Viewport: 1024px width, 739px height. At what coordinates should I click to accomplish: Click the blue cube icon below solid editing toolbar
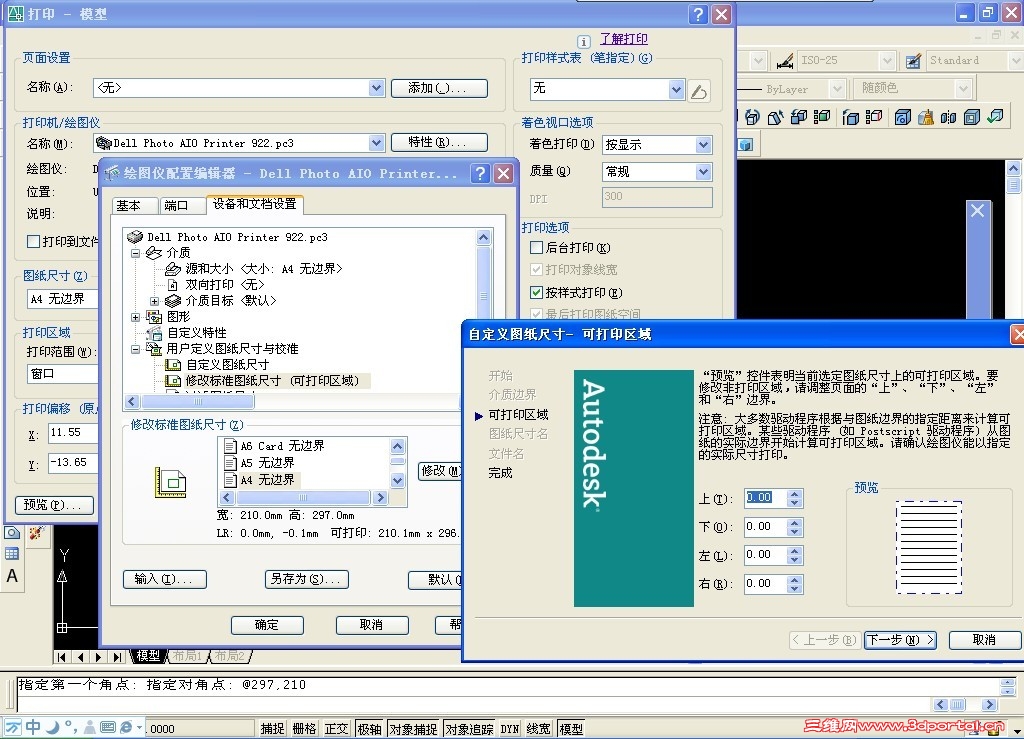point(746,144)
